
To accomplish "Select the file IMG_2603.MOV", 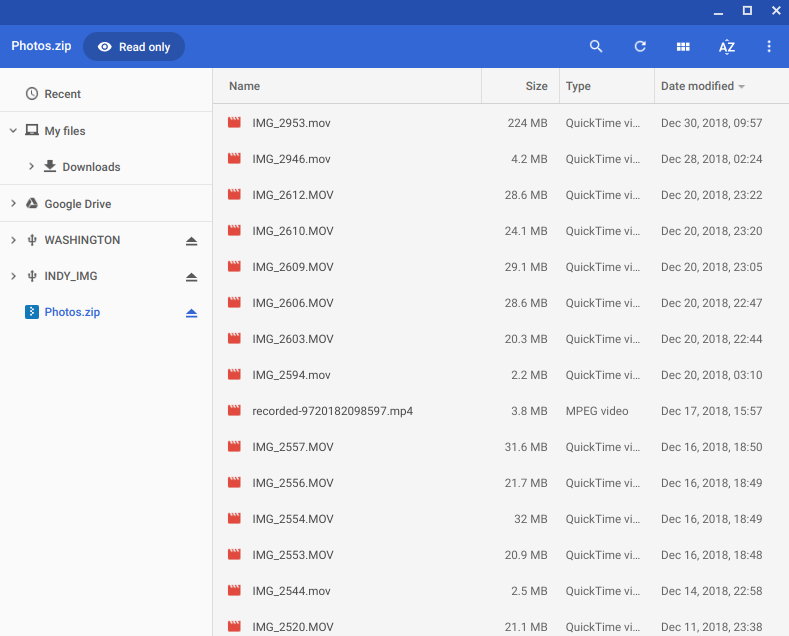I will click(x=501, y=339).
